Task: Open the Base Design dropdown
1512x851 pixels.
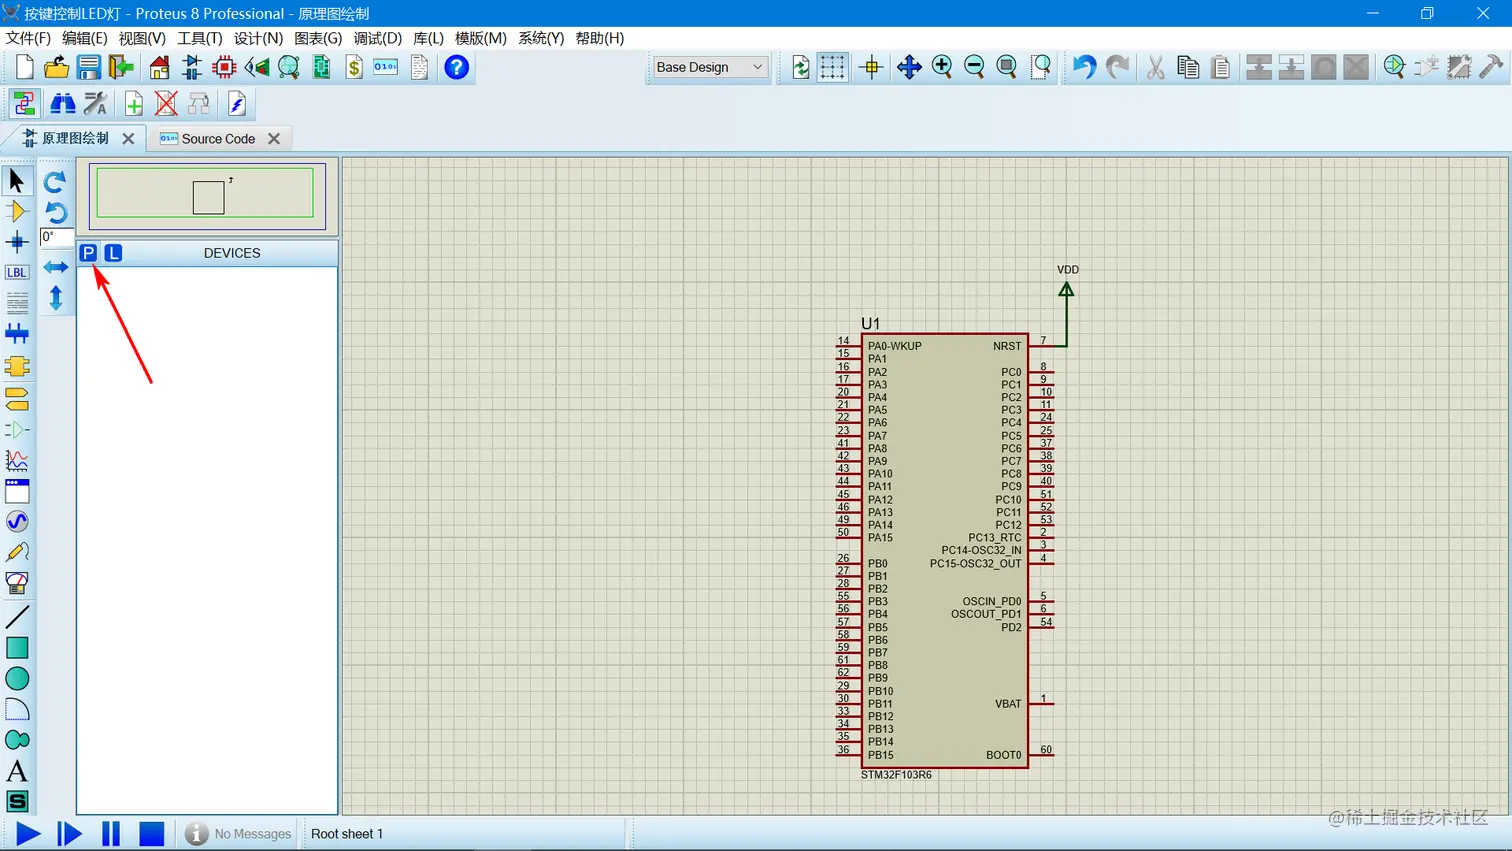Action: [x=709, y=67]
